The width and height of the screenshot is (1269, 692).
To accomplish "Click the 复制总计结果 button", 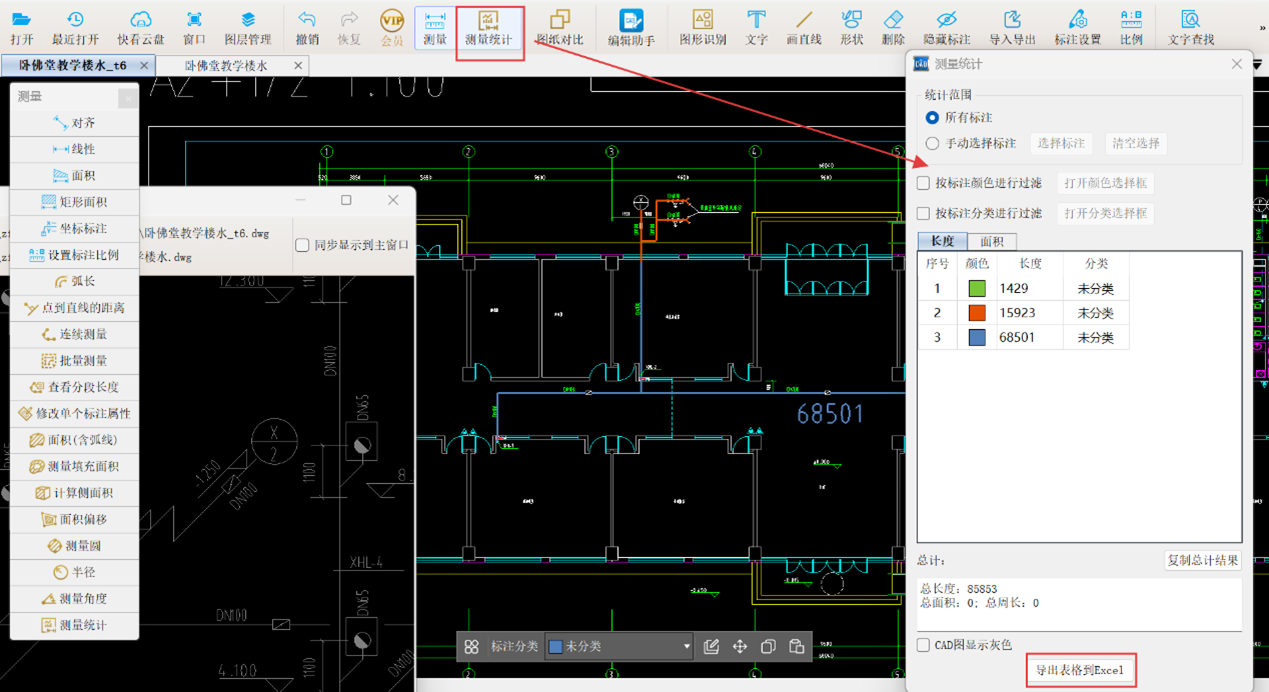I will [x=1203, y=560].
